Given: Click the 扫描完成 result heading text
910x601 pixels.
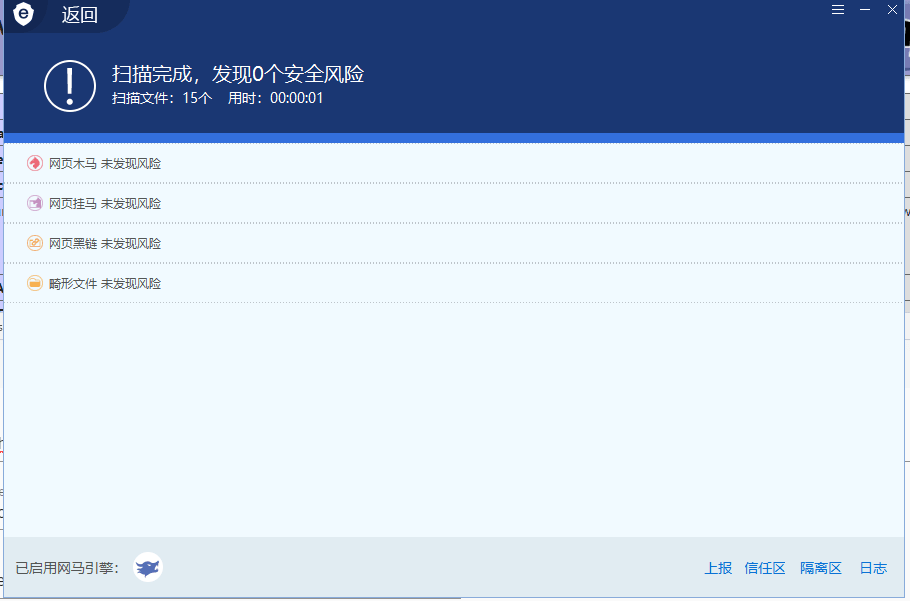Looking at the screenshot, I should click(238, 74).
